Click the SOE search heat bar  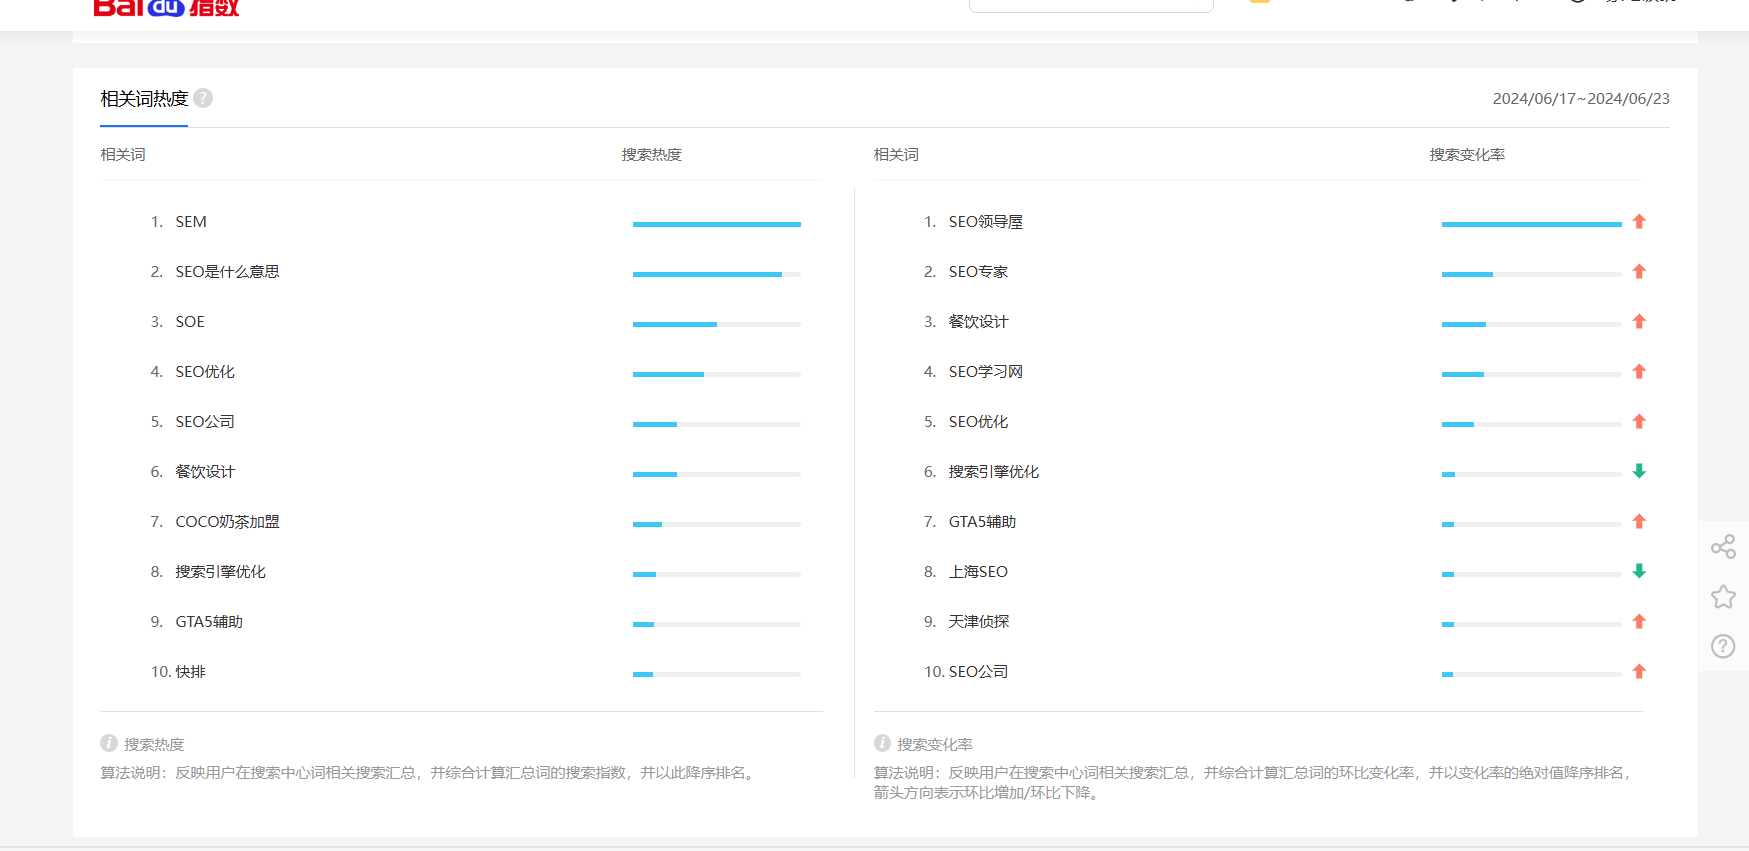(x=717, y=324)
